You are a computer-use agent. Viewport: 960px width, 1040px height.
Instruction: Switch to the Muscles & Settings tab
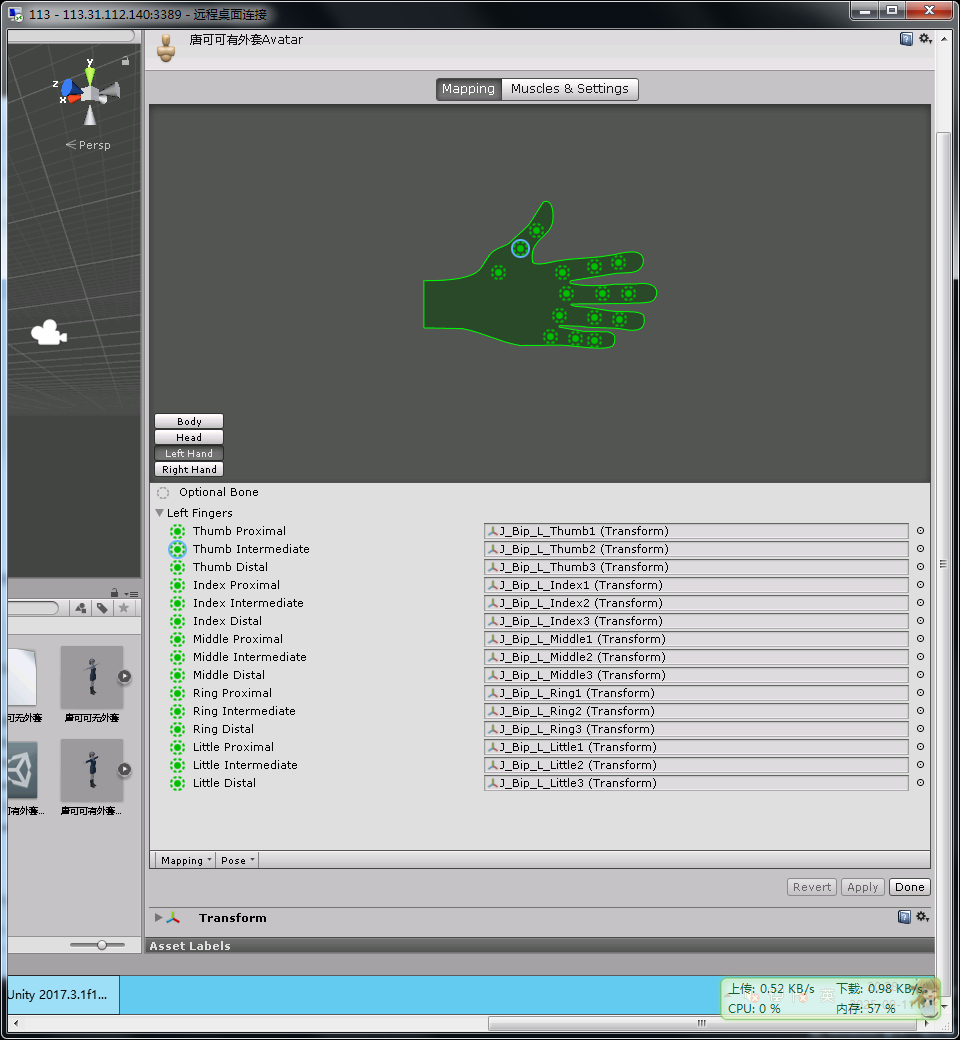pos(570,89)
